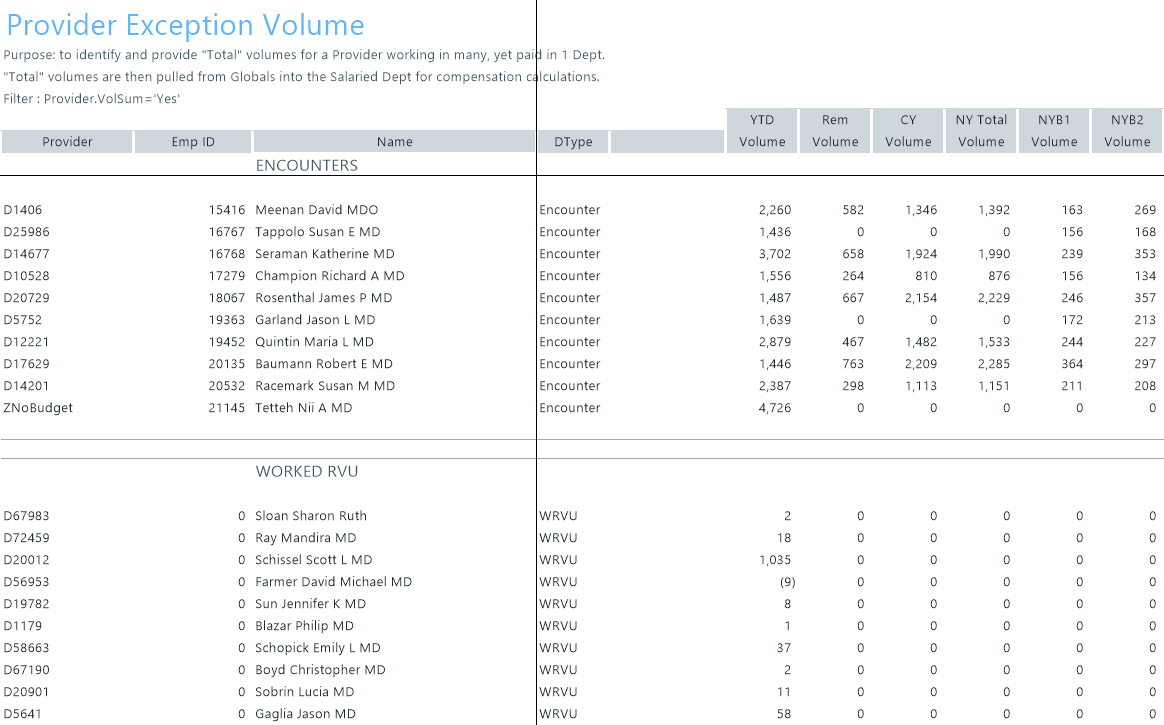
Task: Click the NYB2 Volume column header
Action: click(1127, 131)
